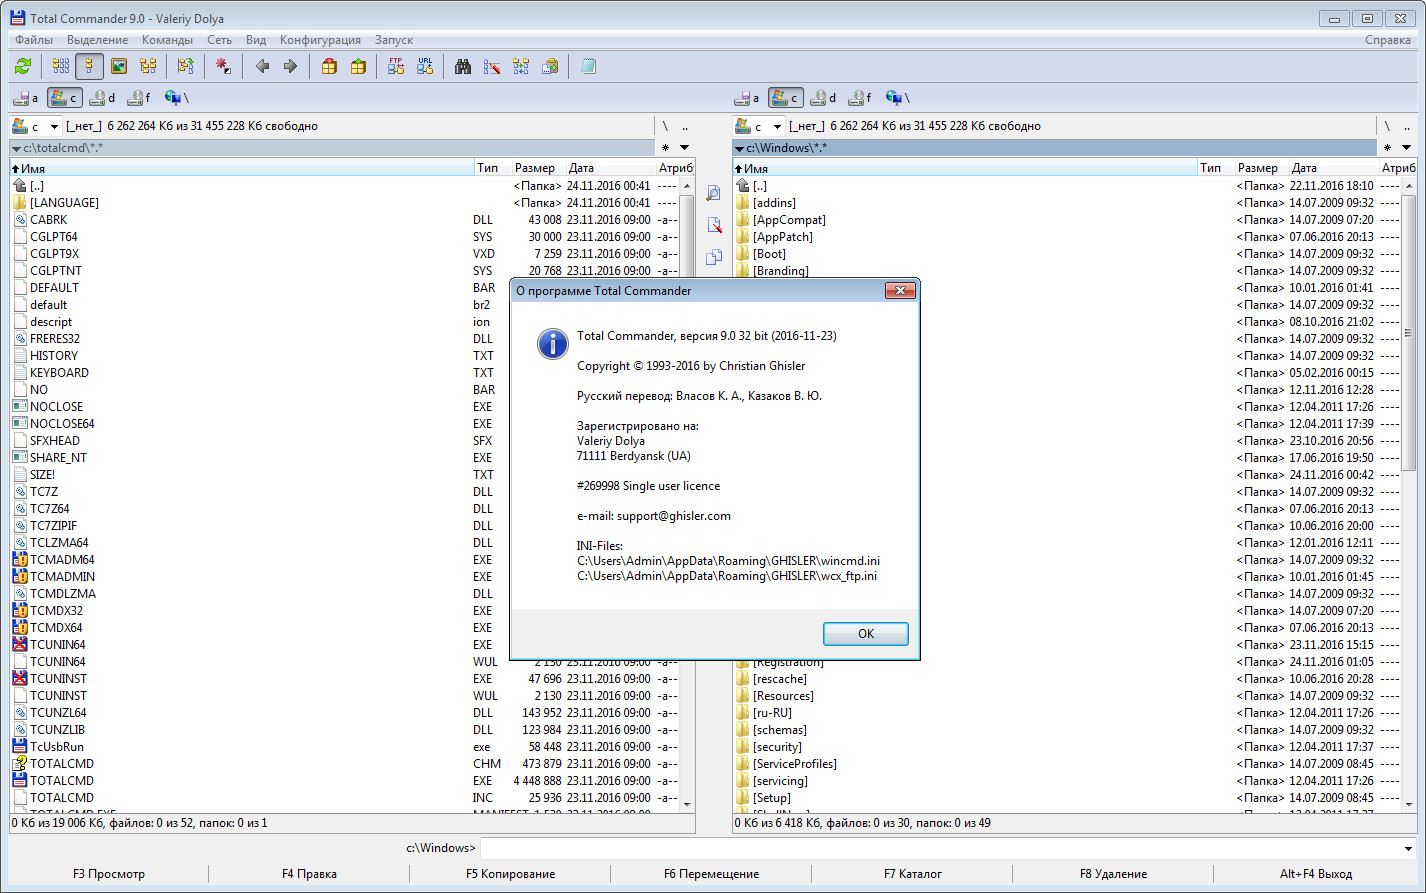Expand right panel directory history arrow
This screenshot has height=893, width=1426.
point(1407,148)
